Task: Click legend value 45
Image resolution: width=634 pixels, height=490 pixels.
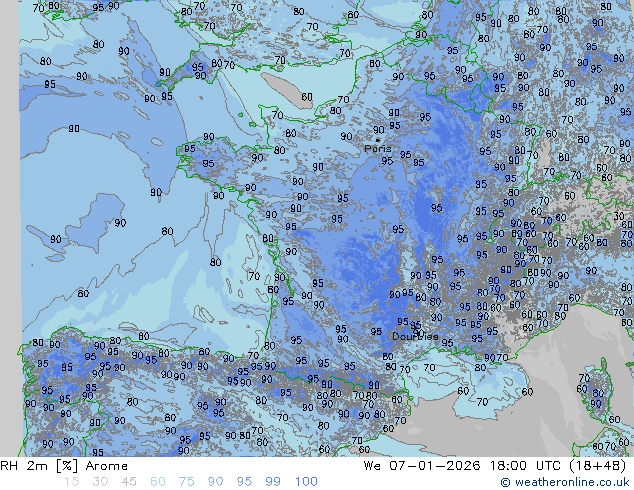Action: [129, 482]
